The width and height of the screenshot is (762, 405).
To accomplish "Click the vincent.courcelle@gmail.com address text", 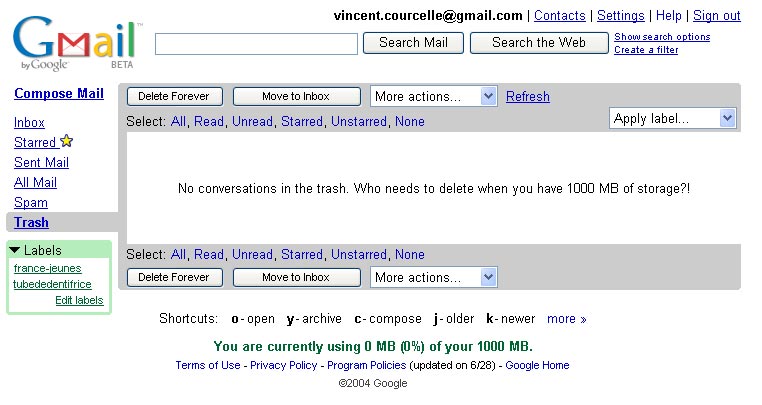I will pyautogui.click(x=428, y=16).
